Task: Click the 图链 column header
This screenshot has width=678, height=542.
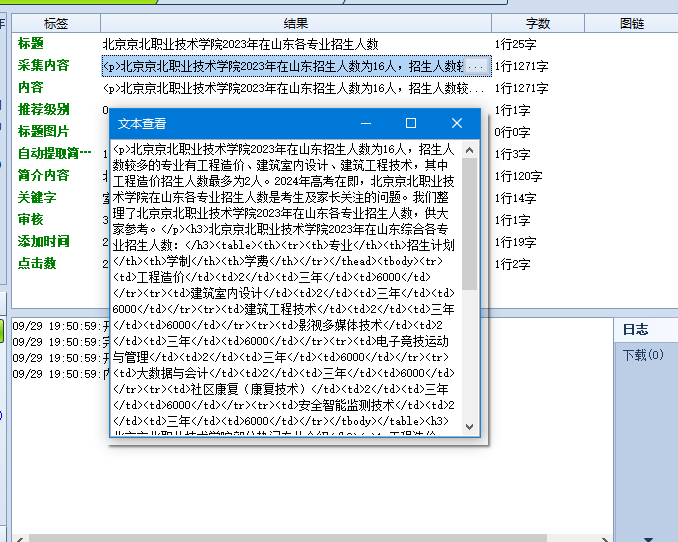Action: pyautogui.click(x=632, y=23)
